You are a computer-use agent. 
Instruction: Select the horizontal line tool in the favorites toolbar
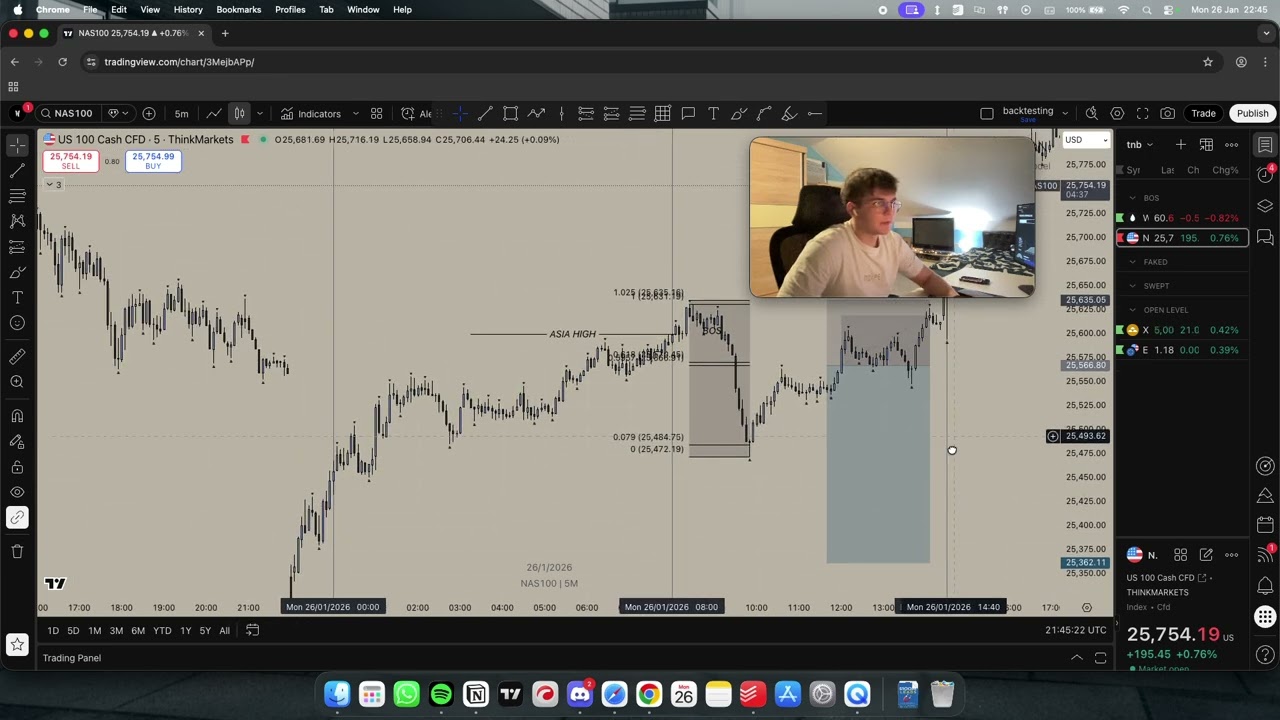pos(815,113)
